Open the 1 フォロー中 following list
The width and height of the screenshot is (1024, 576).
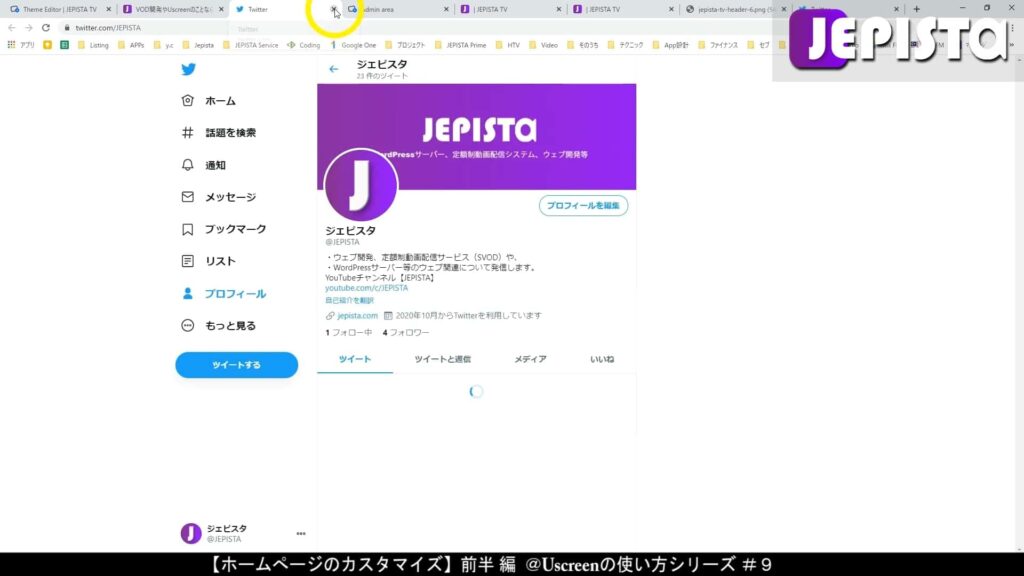349,332
